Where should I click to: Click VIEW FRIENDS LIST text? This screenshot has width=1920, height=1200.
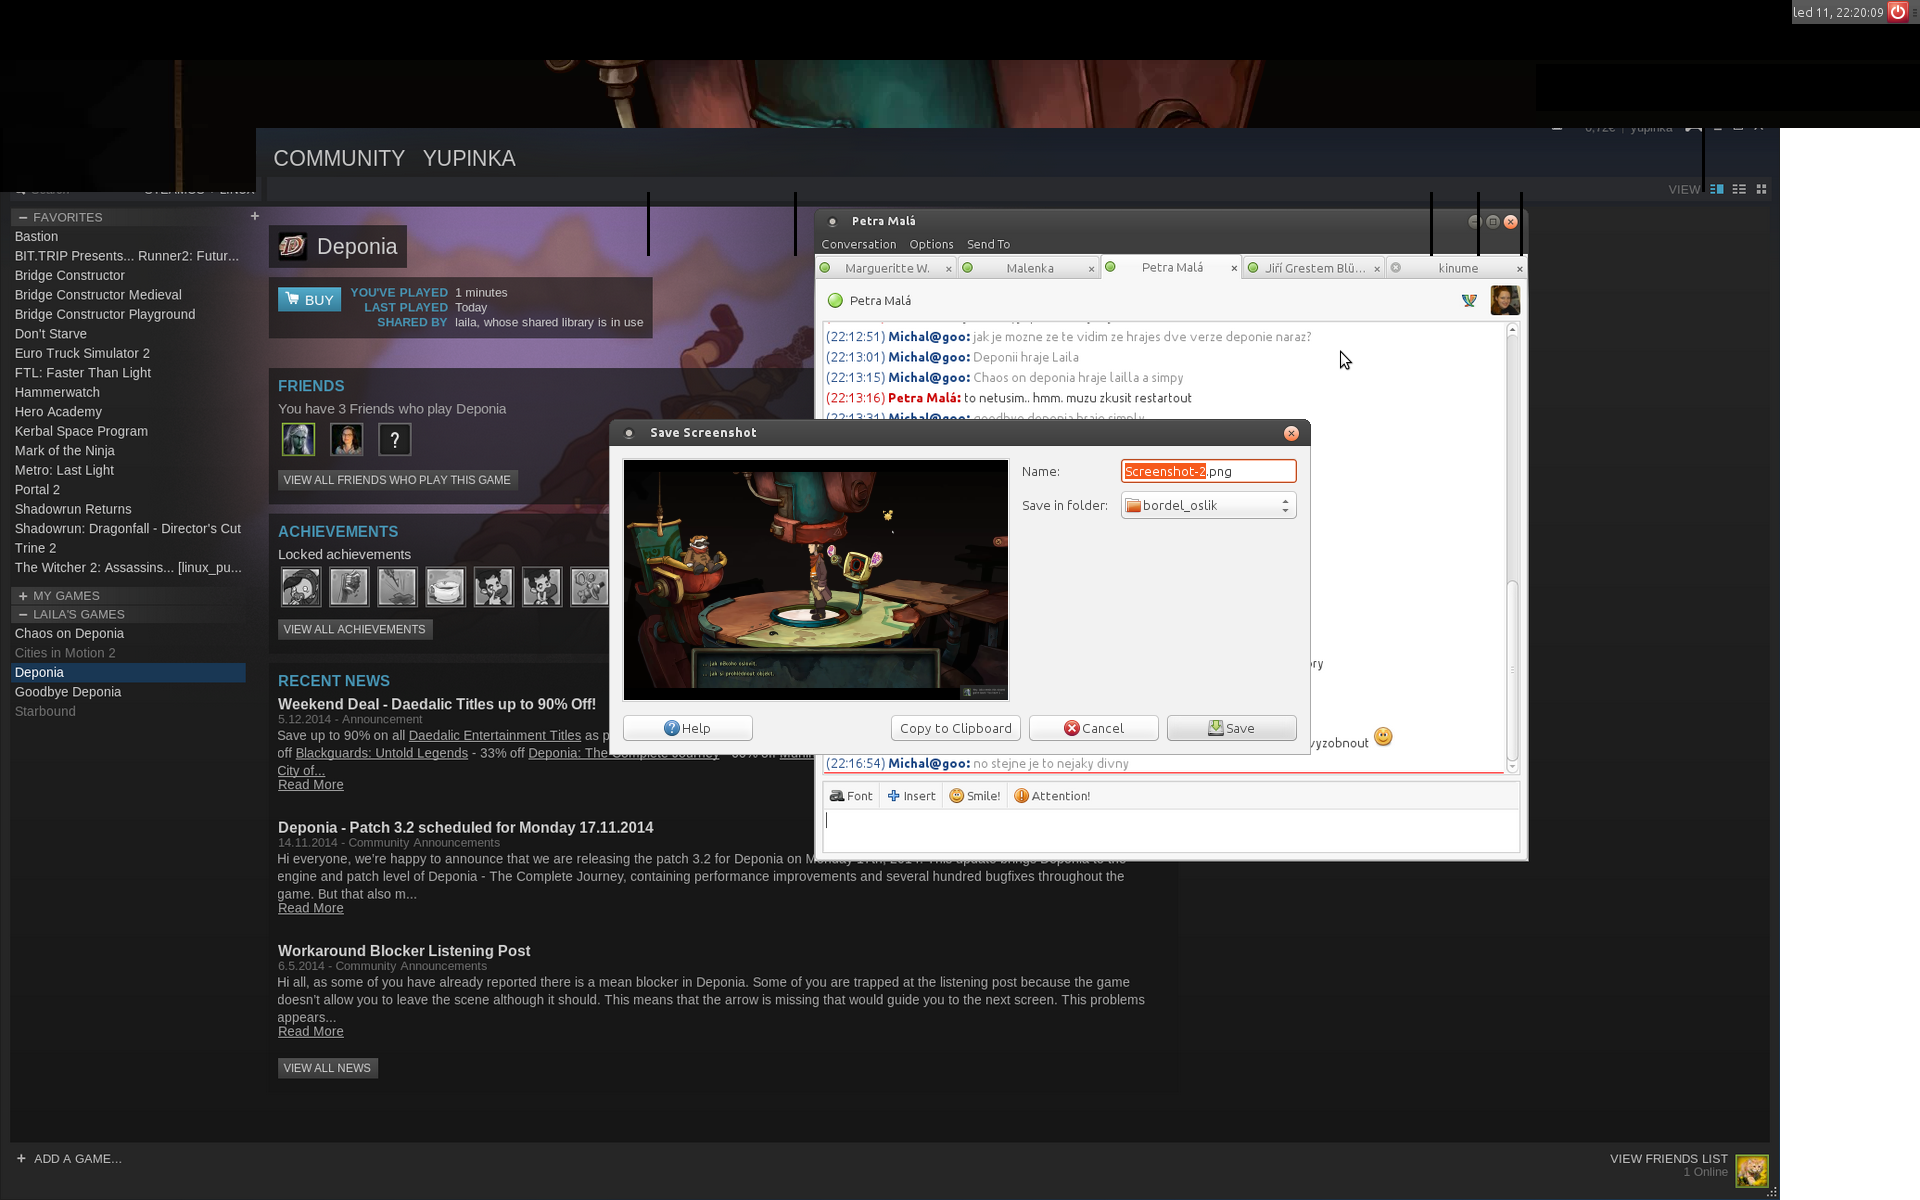click(1668, 1159)
